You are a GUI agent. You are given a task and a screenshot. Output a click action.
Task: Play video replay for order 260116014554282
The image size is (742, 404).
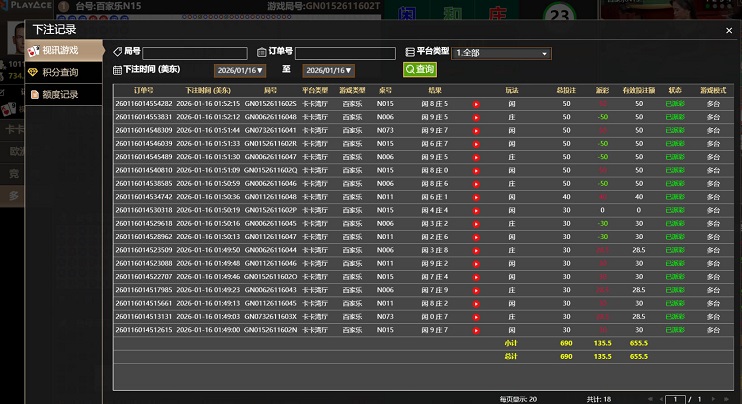pos(476,103)
